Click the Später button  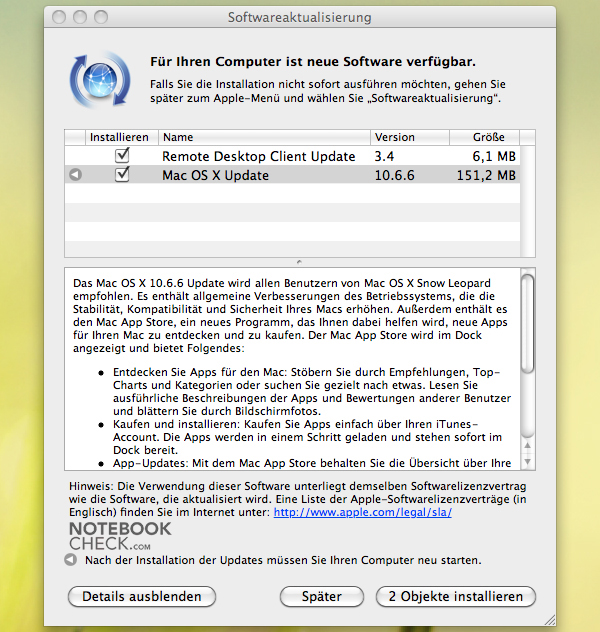tap(322, 597)
